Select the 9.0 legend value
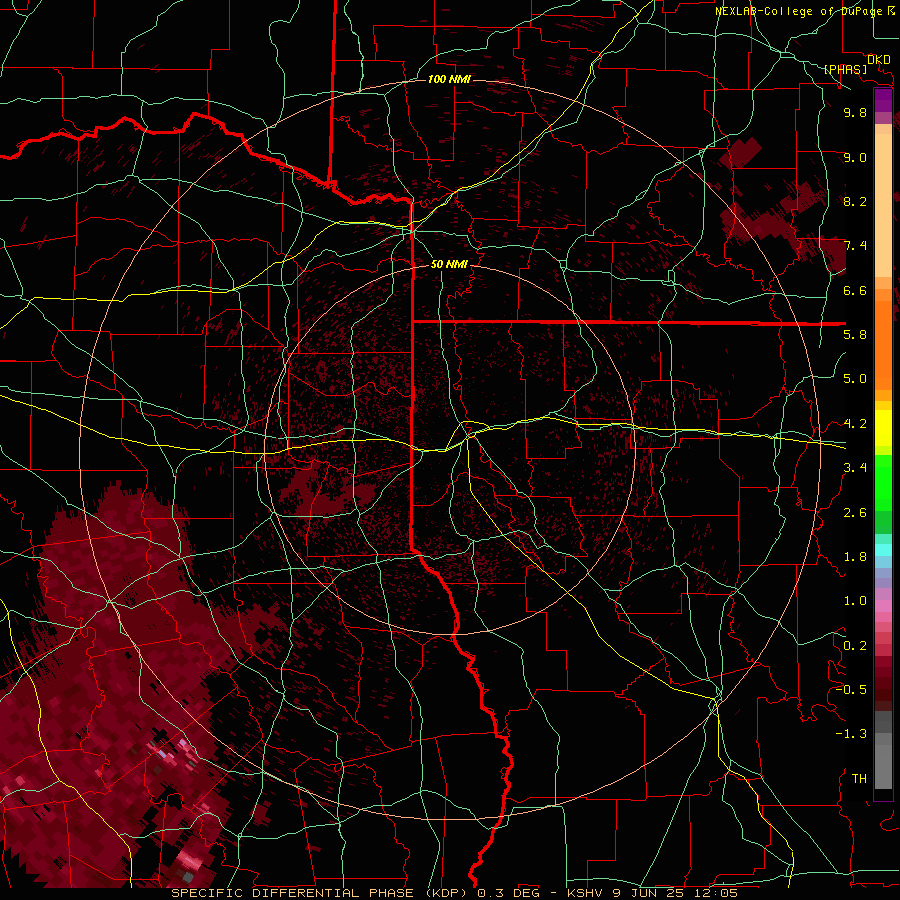 point(855,158)
